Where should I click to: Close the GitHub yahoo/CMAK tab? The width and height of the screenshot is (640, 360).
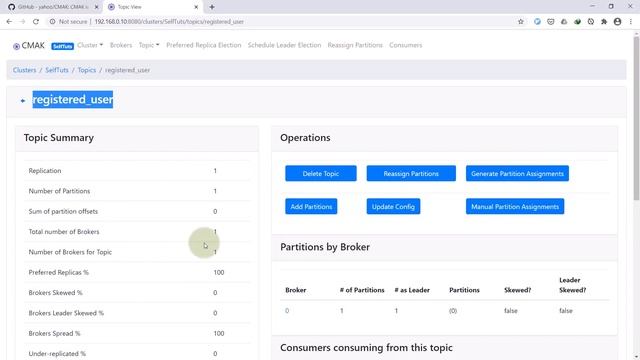point(96,7)
